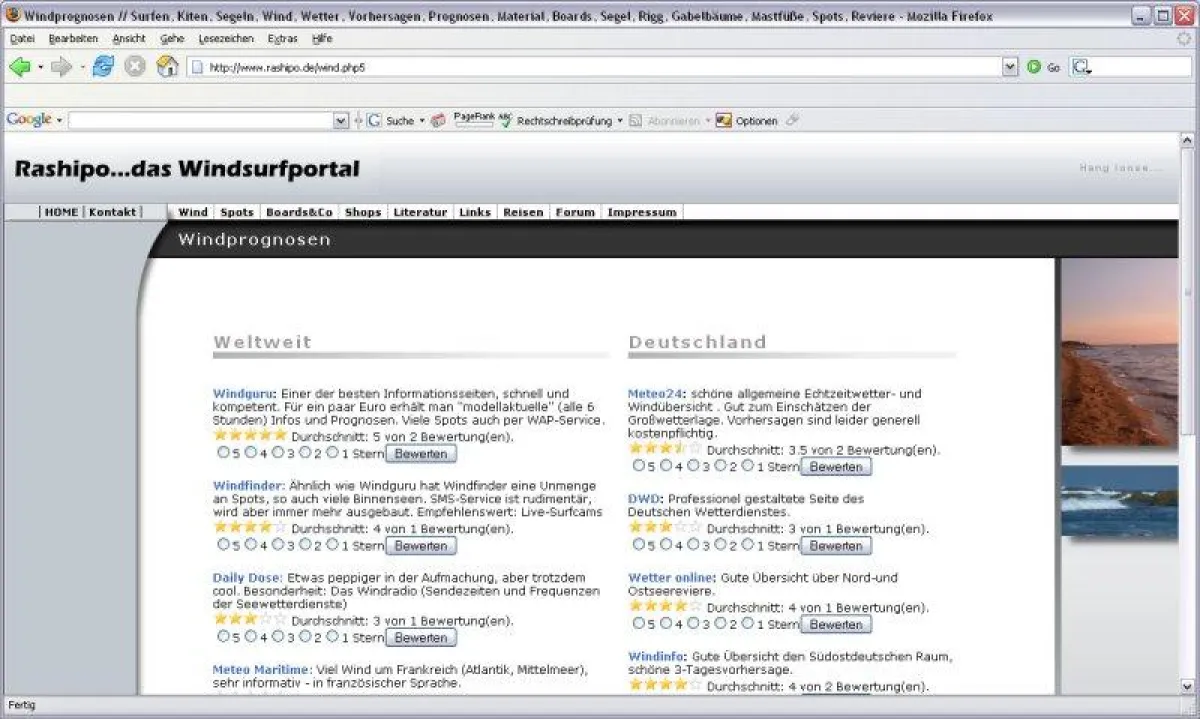Click the green Go arrow
Screen dimensions: 1200x719
click(x=1033, y=67)
